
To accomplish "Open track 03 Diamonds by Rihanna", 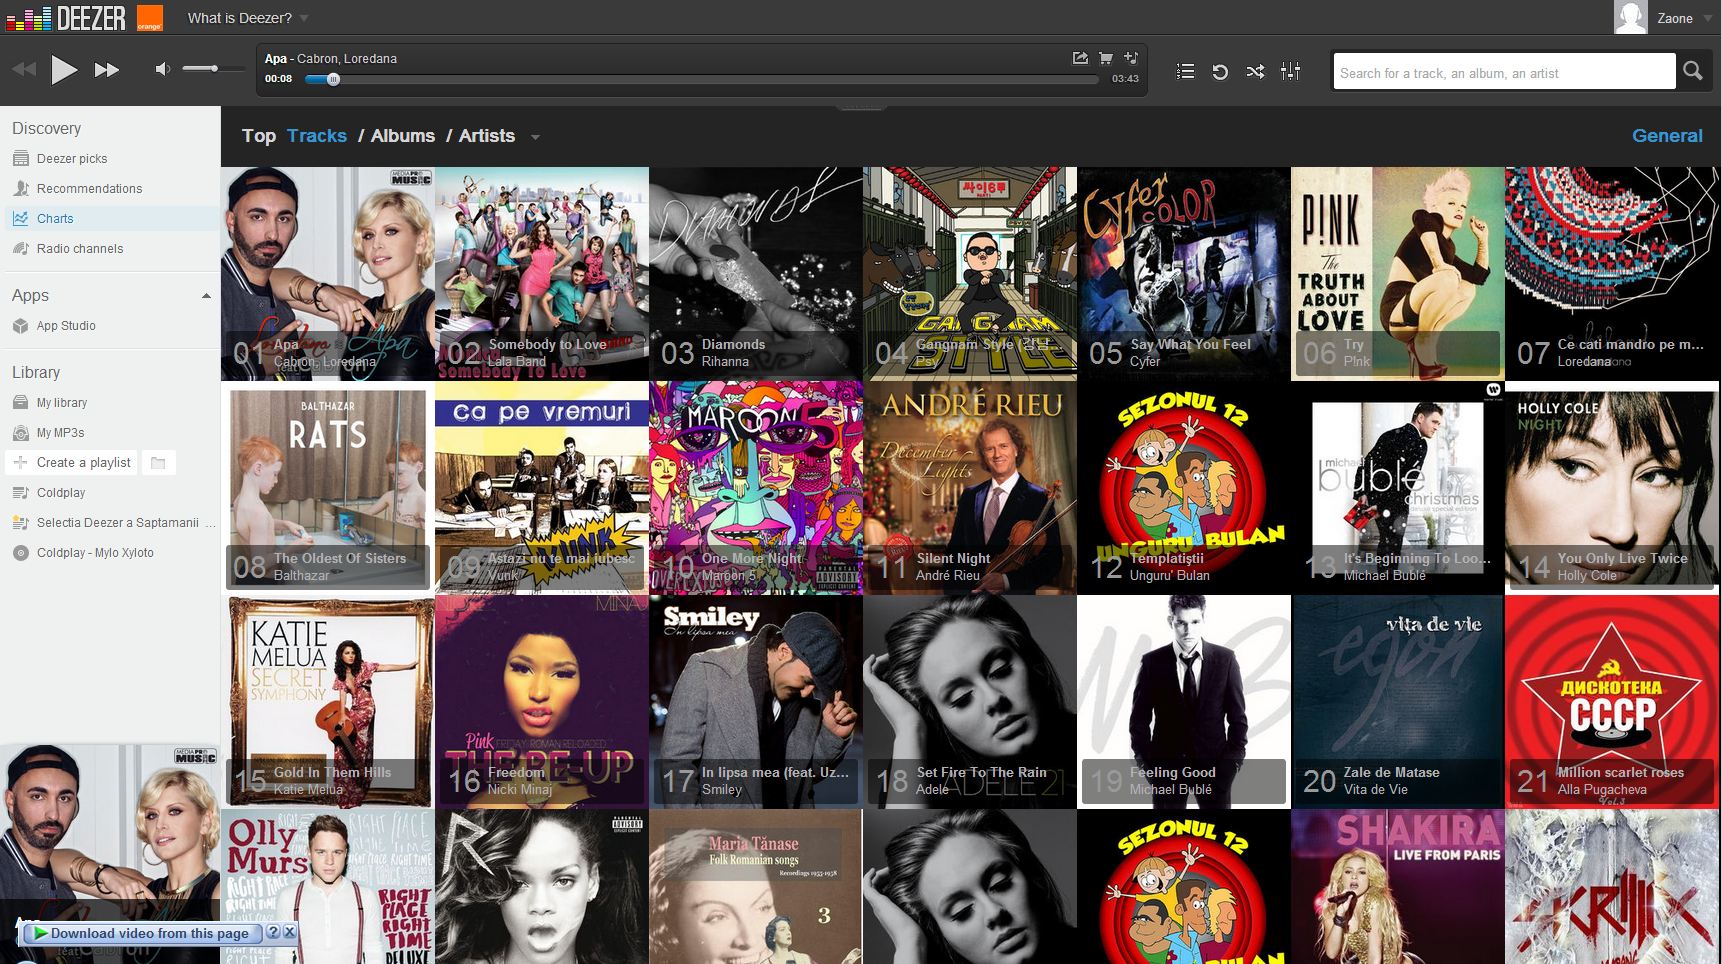I will [x=756, y=274].
